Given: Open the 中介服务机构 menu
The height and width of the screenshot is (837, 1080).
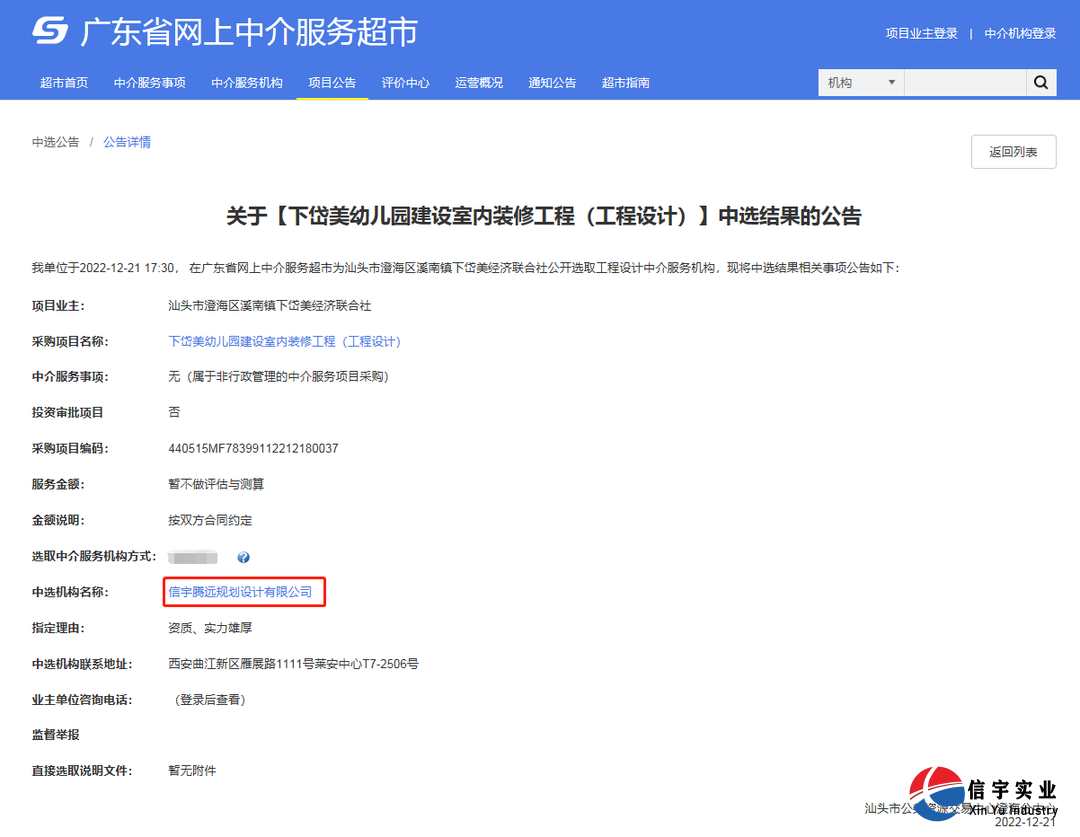Looking at the screenshot, I should pyautogui.click(x=245, y=83).
